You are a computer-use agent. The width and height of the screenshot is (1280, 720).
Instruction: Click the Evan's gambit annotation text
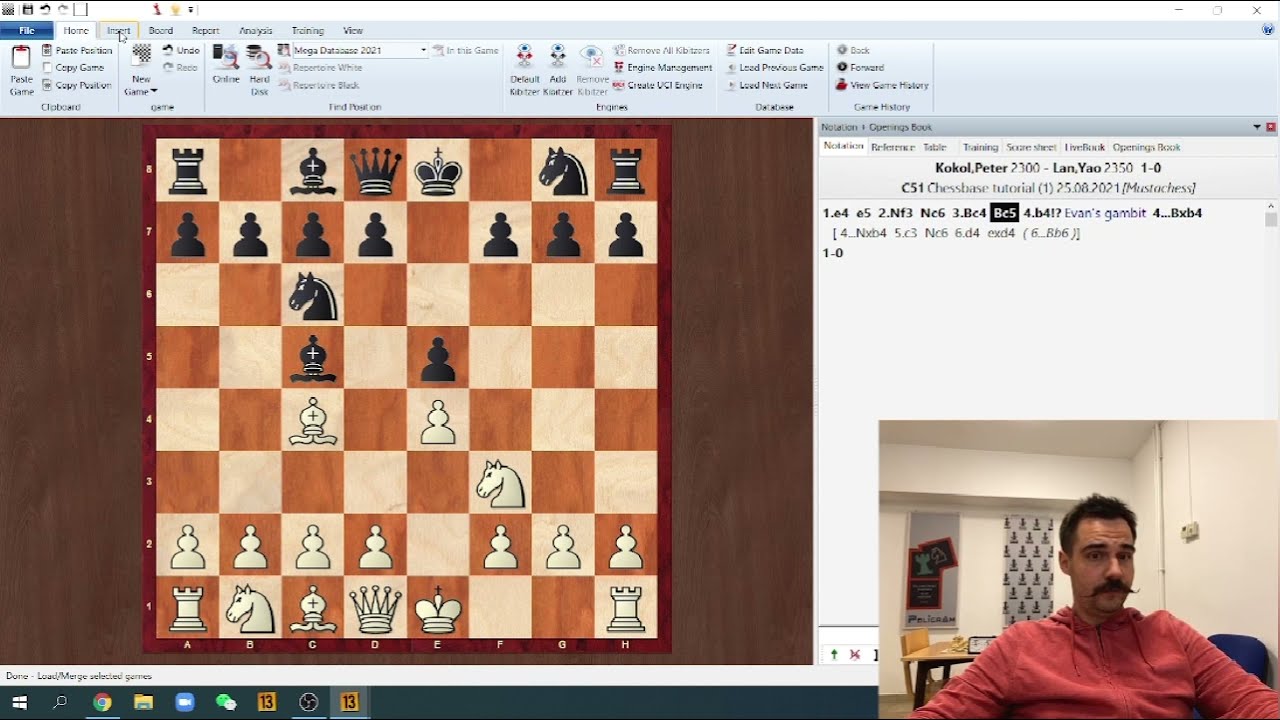1105,213
